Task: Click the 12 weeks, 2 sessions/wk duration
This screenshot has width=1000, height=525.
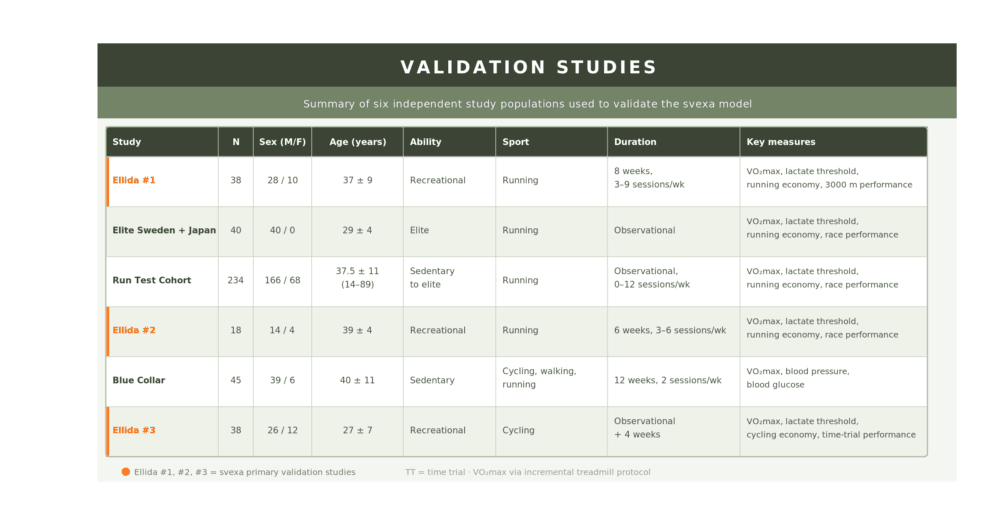Action: click(x=668, y=380)
